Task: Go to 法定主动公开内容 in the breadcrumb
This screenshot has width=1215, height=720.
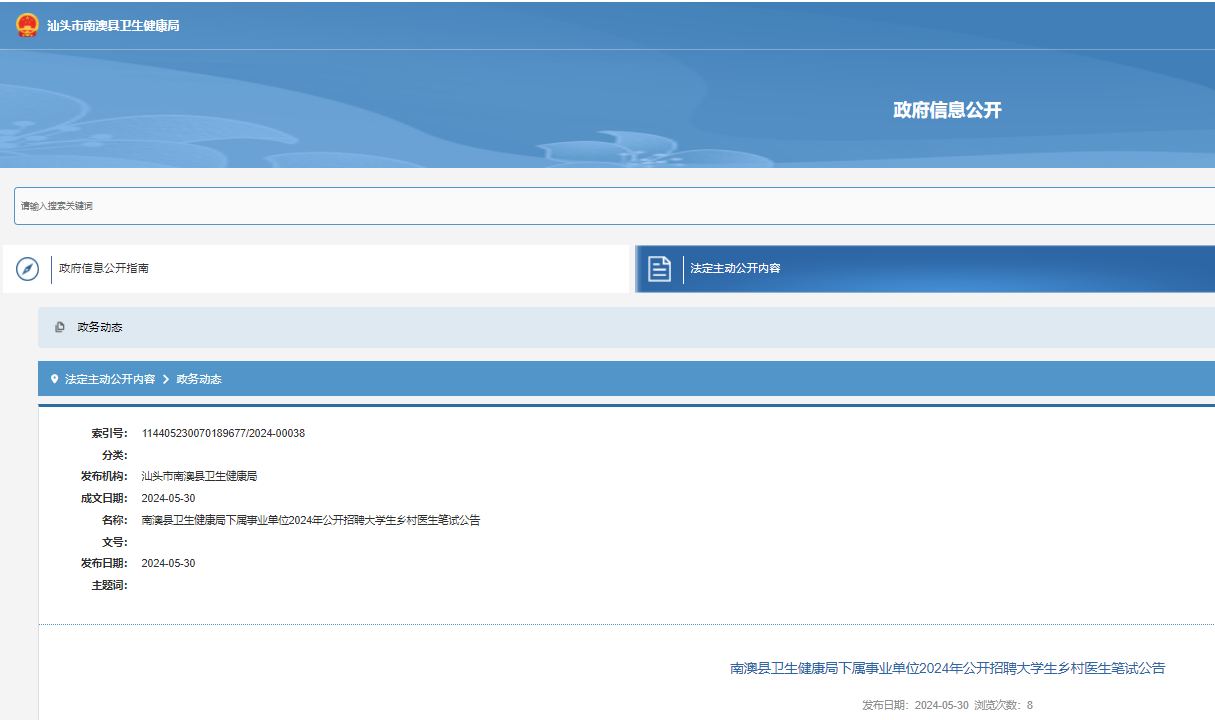Action: (110, 379)
